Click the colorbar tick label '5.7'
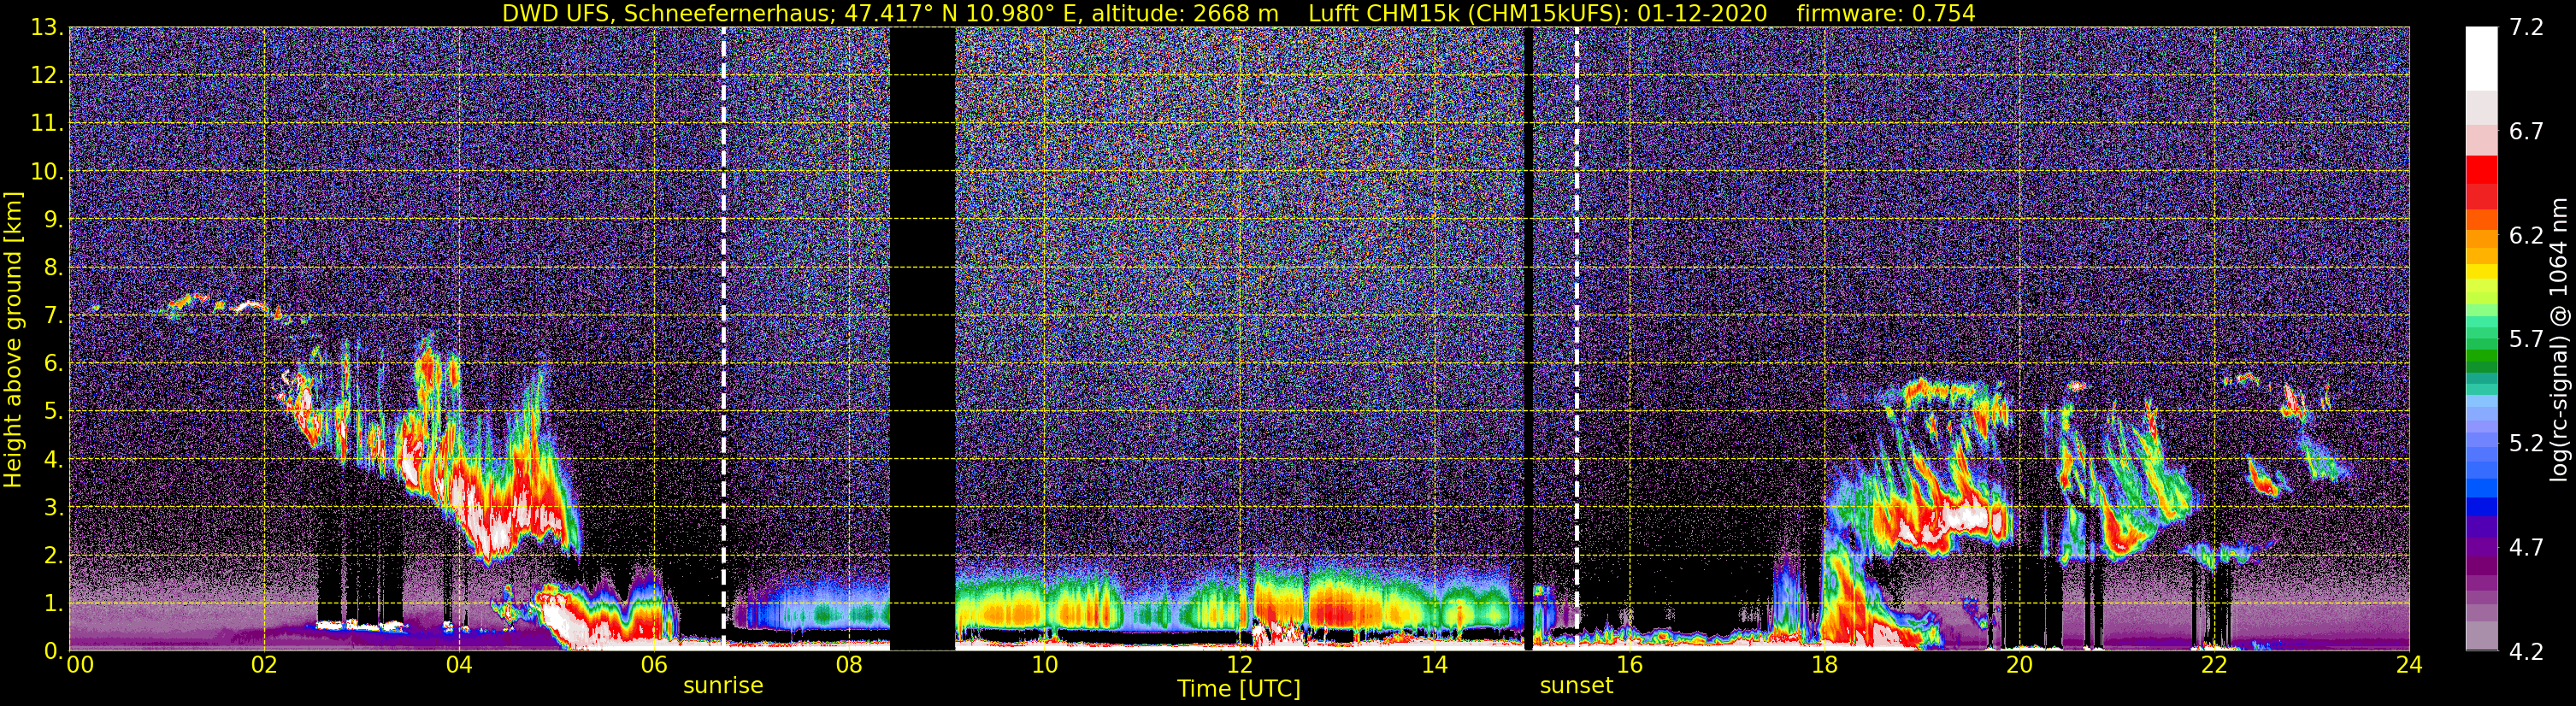This screenshot has height=706, width=2576. click(2526, 339)
